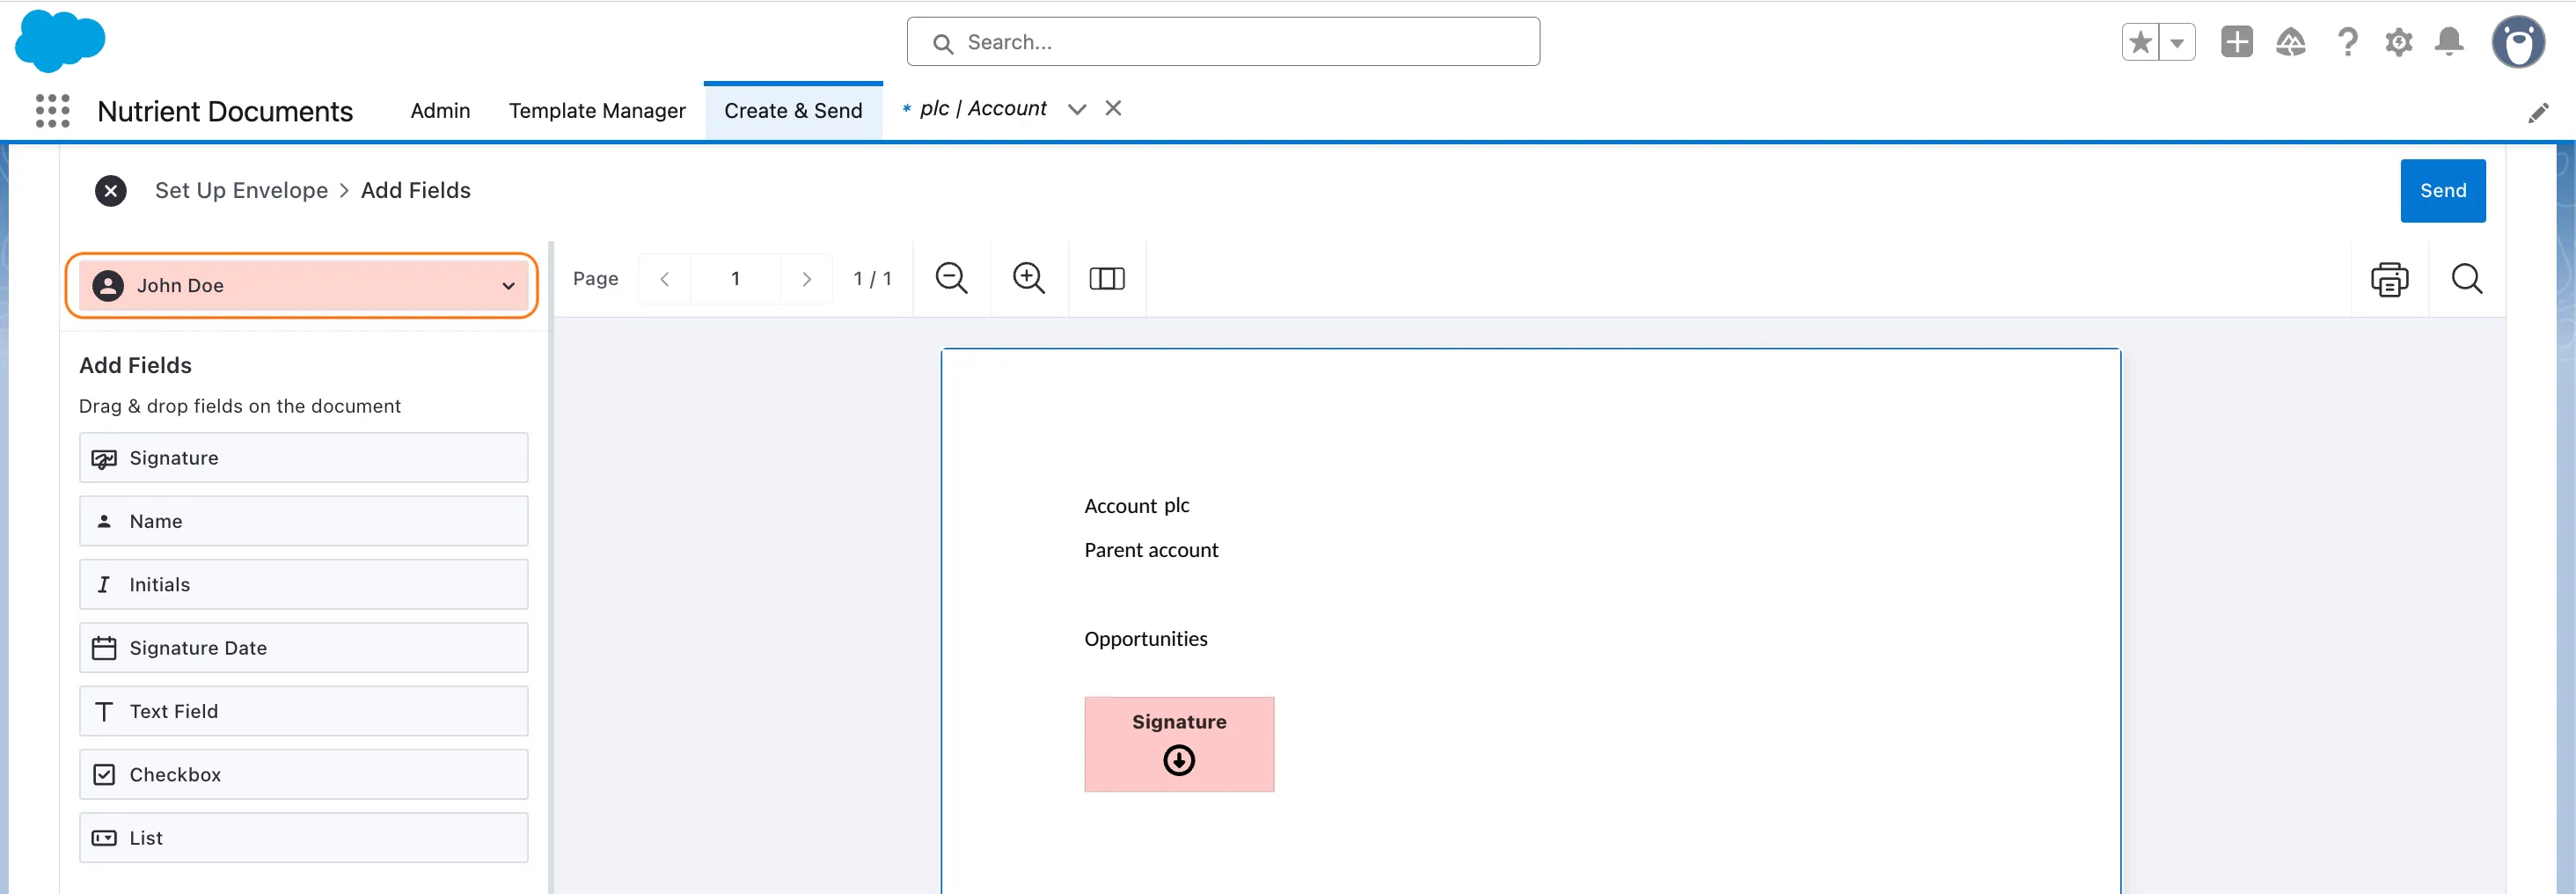Select the Name field option
Viewport: 2576px width, 894px height.
point(303,521)
